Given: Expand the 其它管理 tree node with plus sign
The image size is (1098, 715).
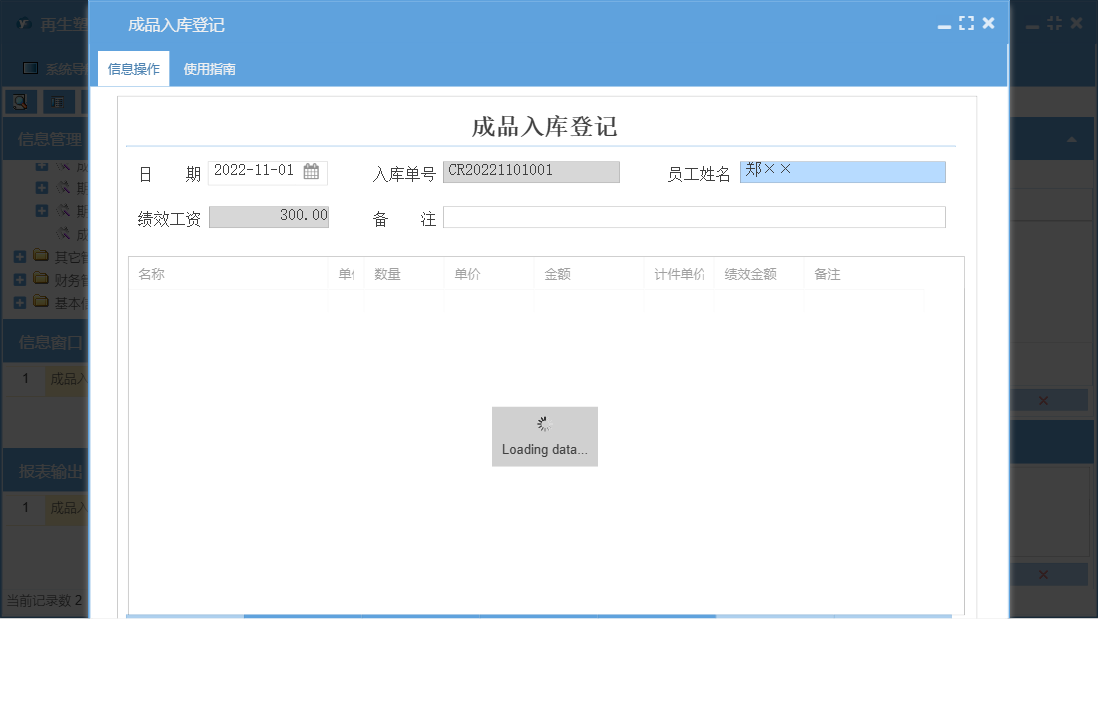Looking at the screenshot, I should tap(19, 255).
